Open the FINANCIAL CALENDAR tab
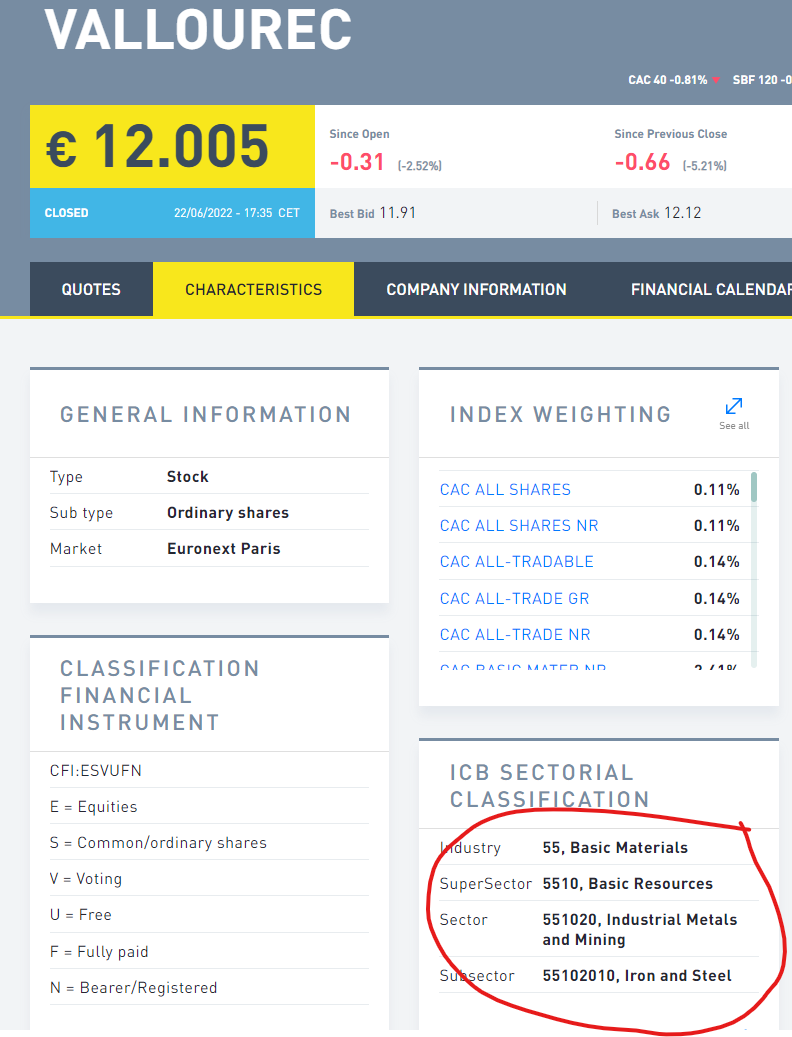 click(711, 289)
